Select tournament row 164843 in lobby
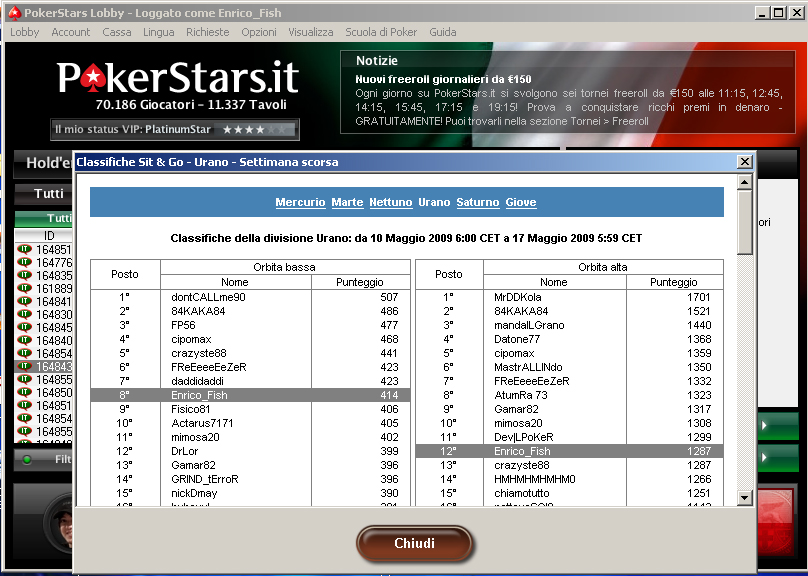The height and width of the screenshot is (576, 808). coord(44,366)
